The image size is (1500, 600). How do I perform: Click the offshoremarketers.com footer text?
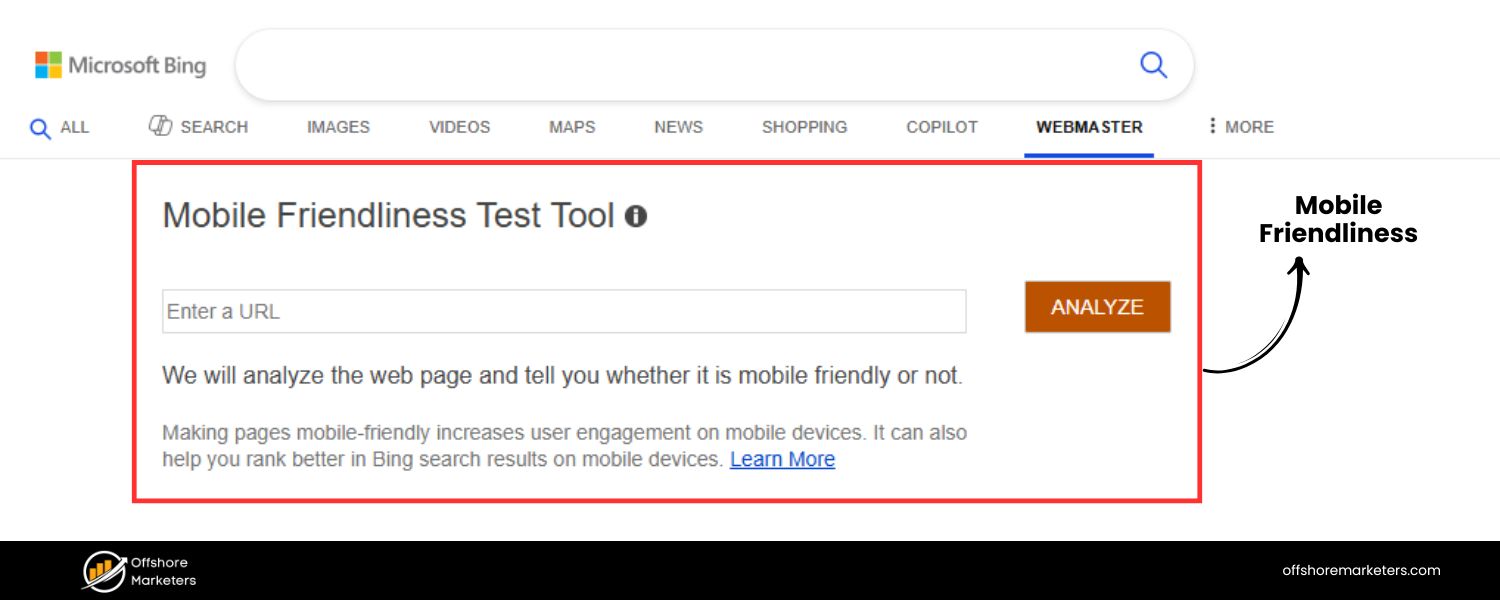(x=1361, y=570)
